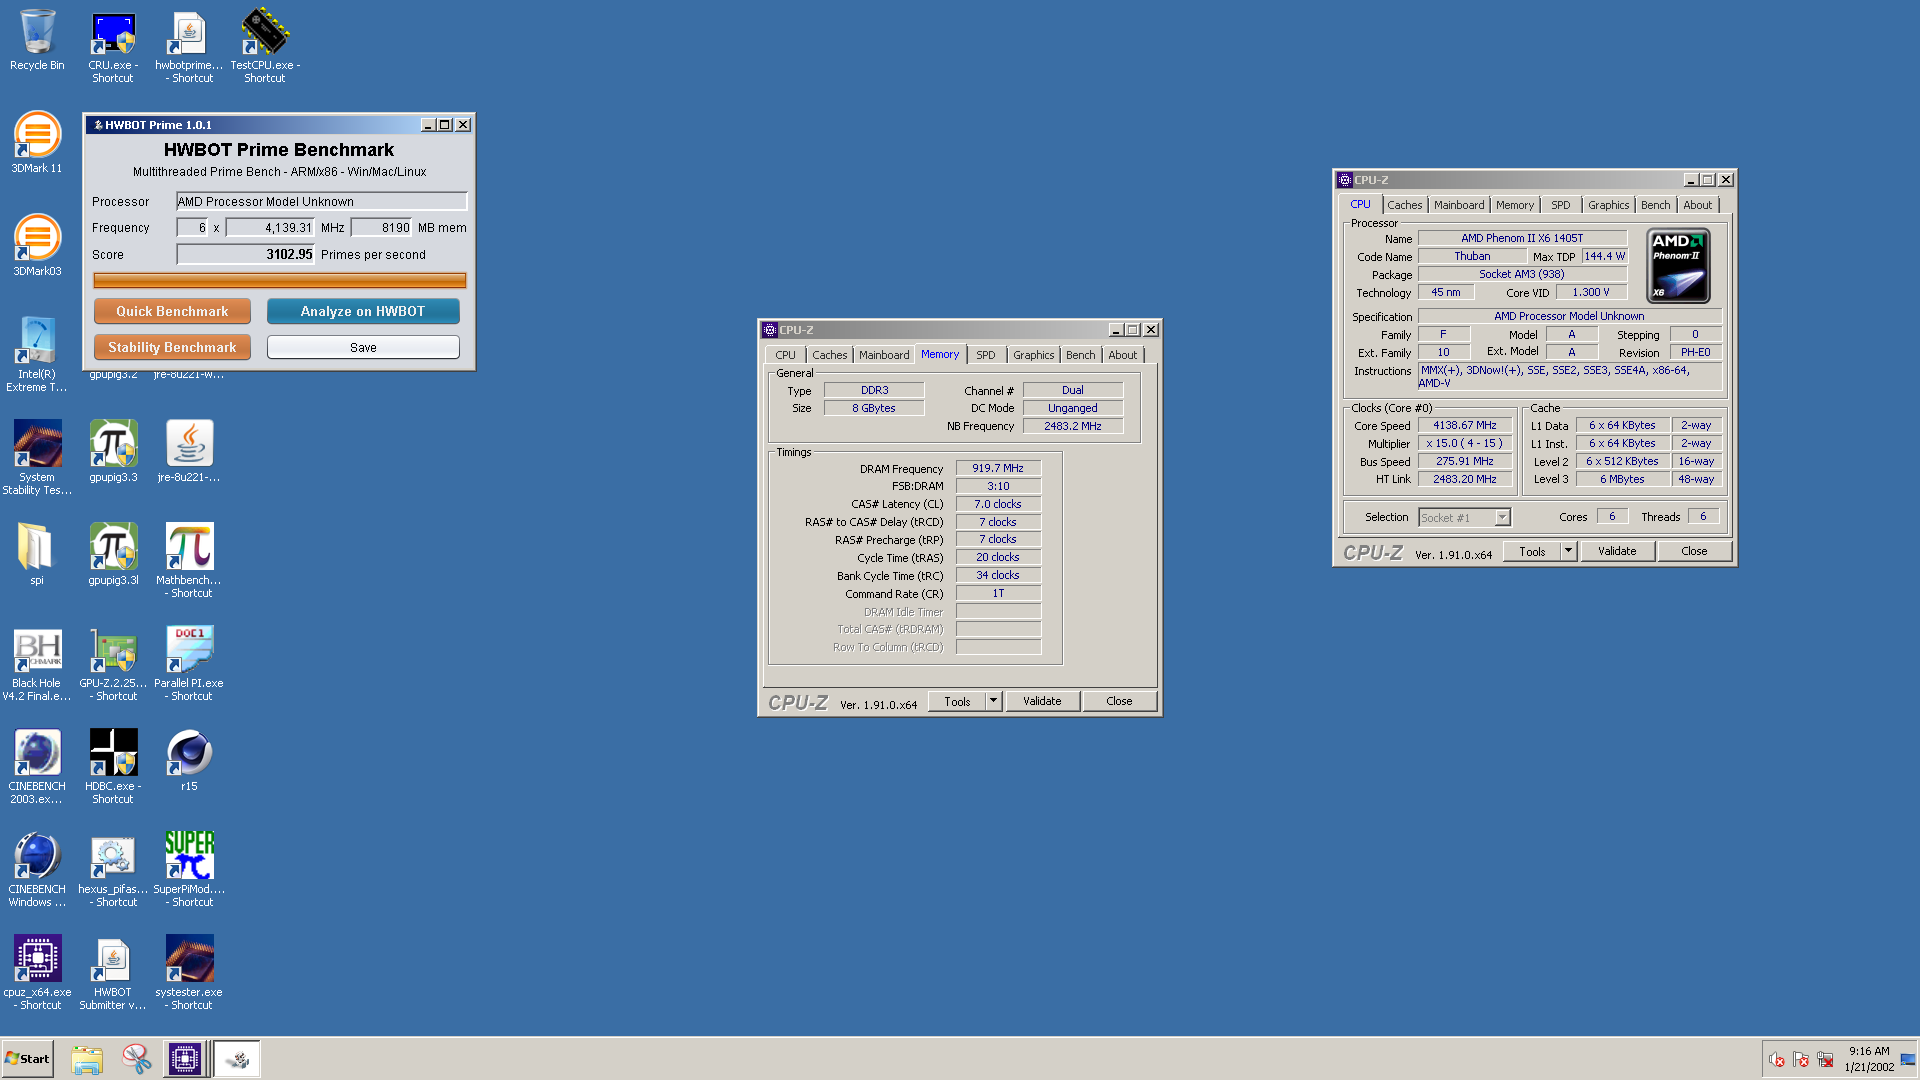1920x1080 pixels.
Task: Open GPU-Z 2.25 shortcut icon
Action: (113, 663)
